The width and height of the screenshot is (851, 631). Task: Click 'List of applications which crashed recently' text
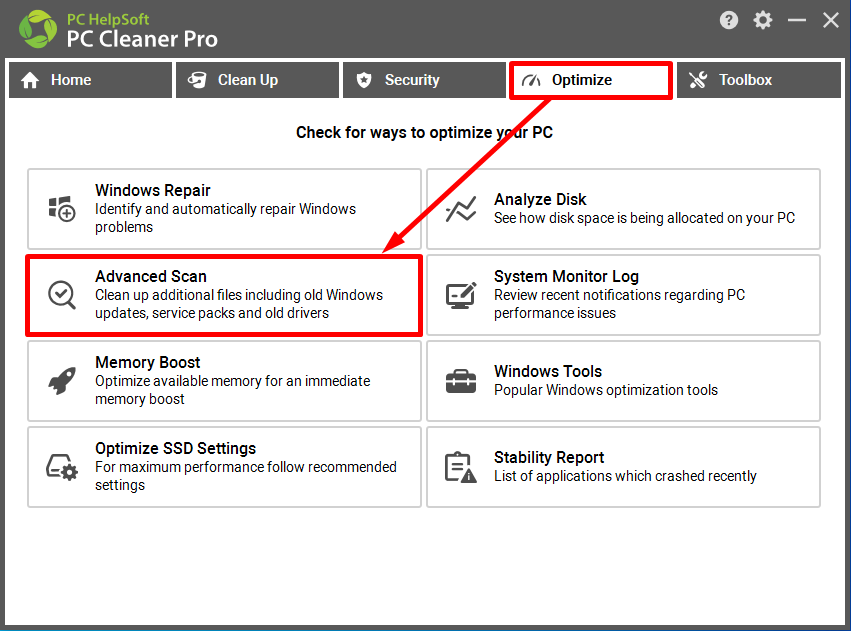[x=625, y=476]
